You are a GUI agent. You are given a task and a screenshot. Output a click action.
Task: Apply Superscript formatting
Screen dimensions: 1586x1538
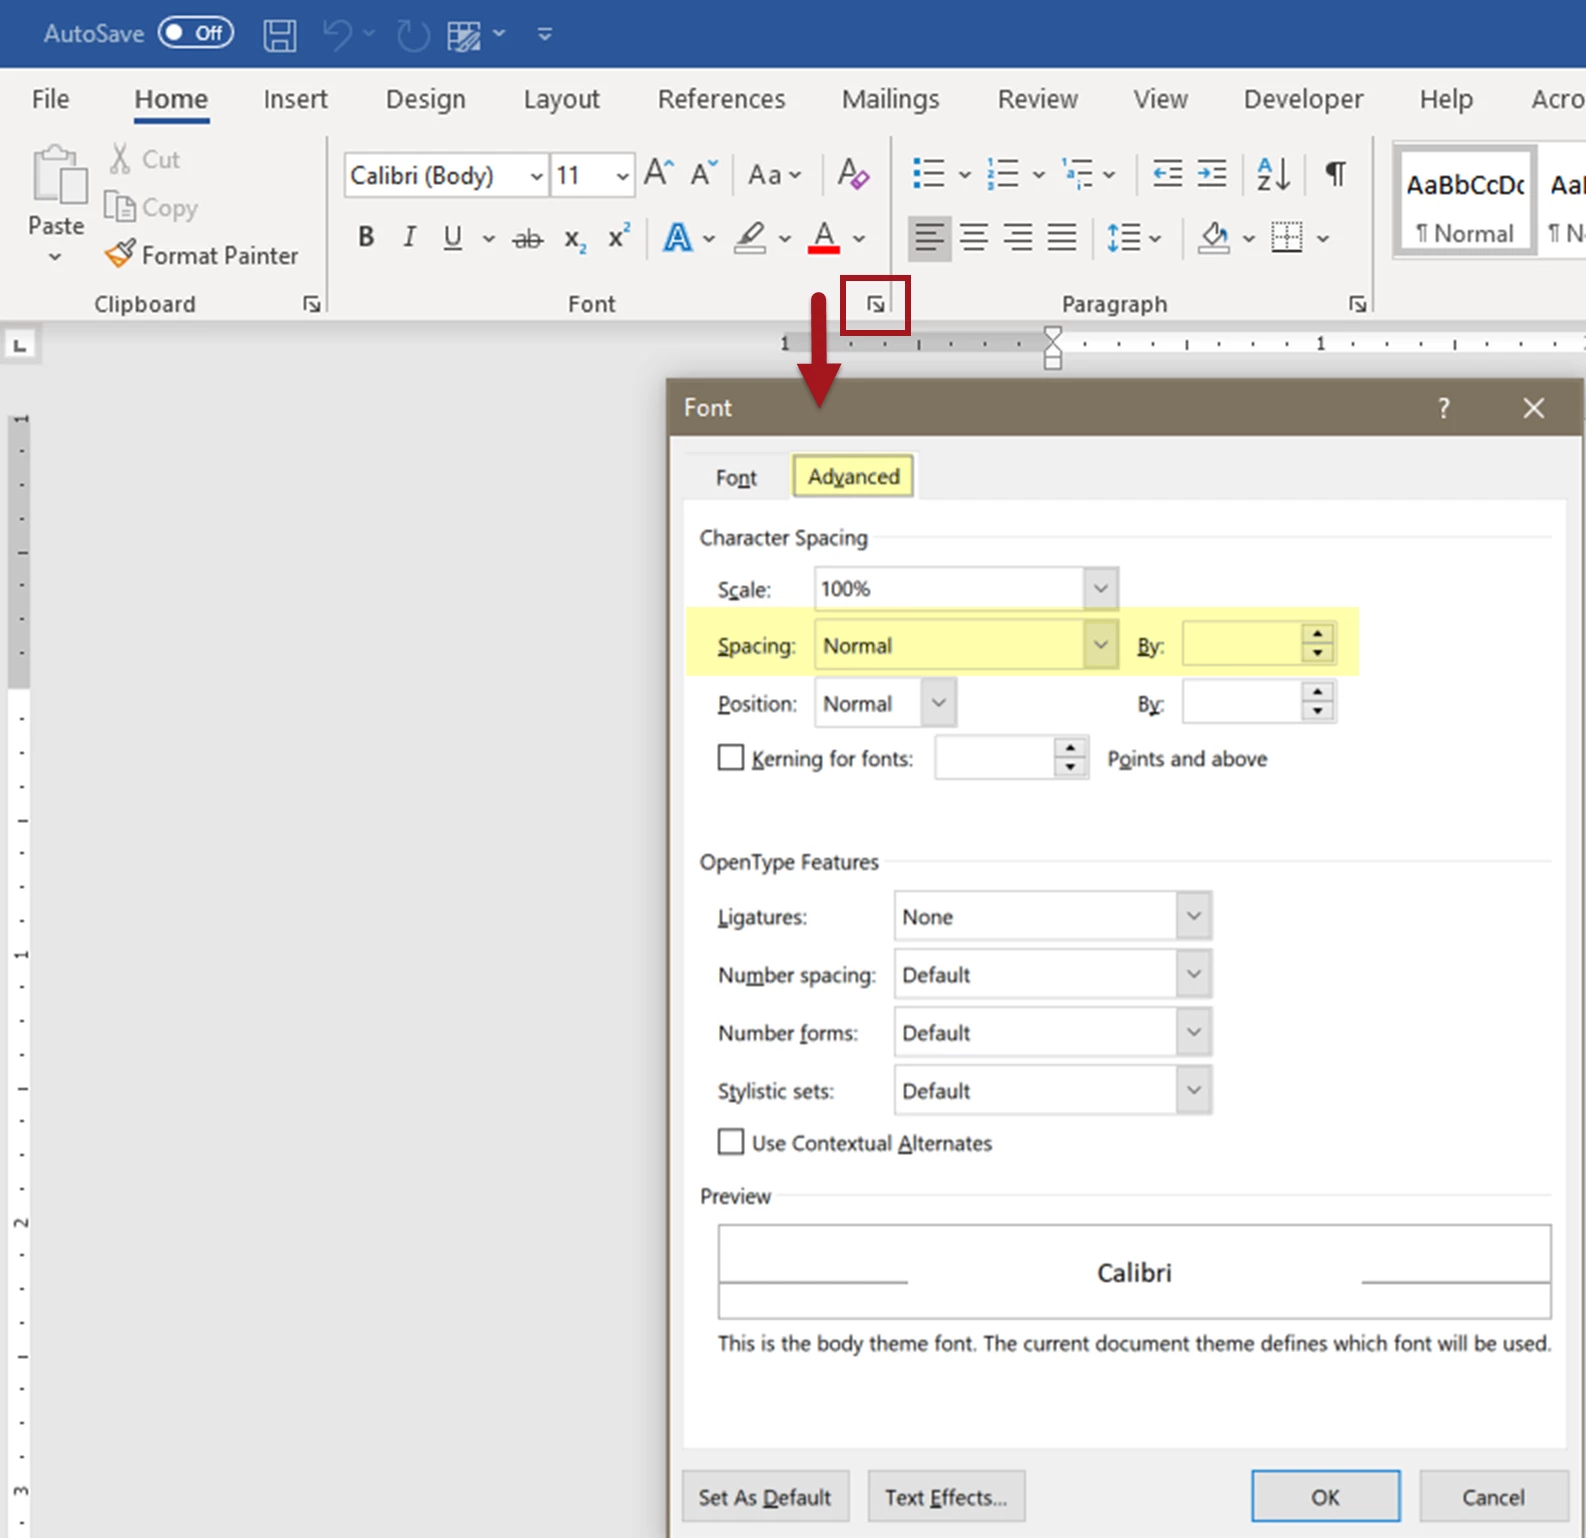[x=619, y=236]
